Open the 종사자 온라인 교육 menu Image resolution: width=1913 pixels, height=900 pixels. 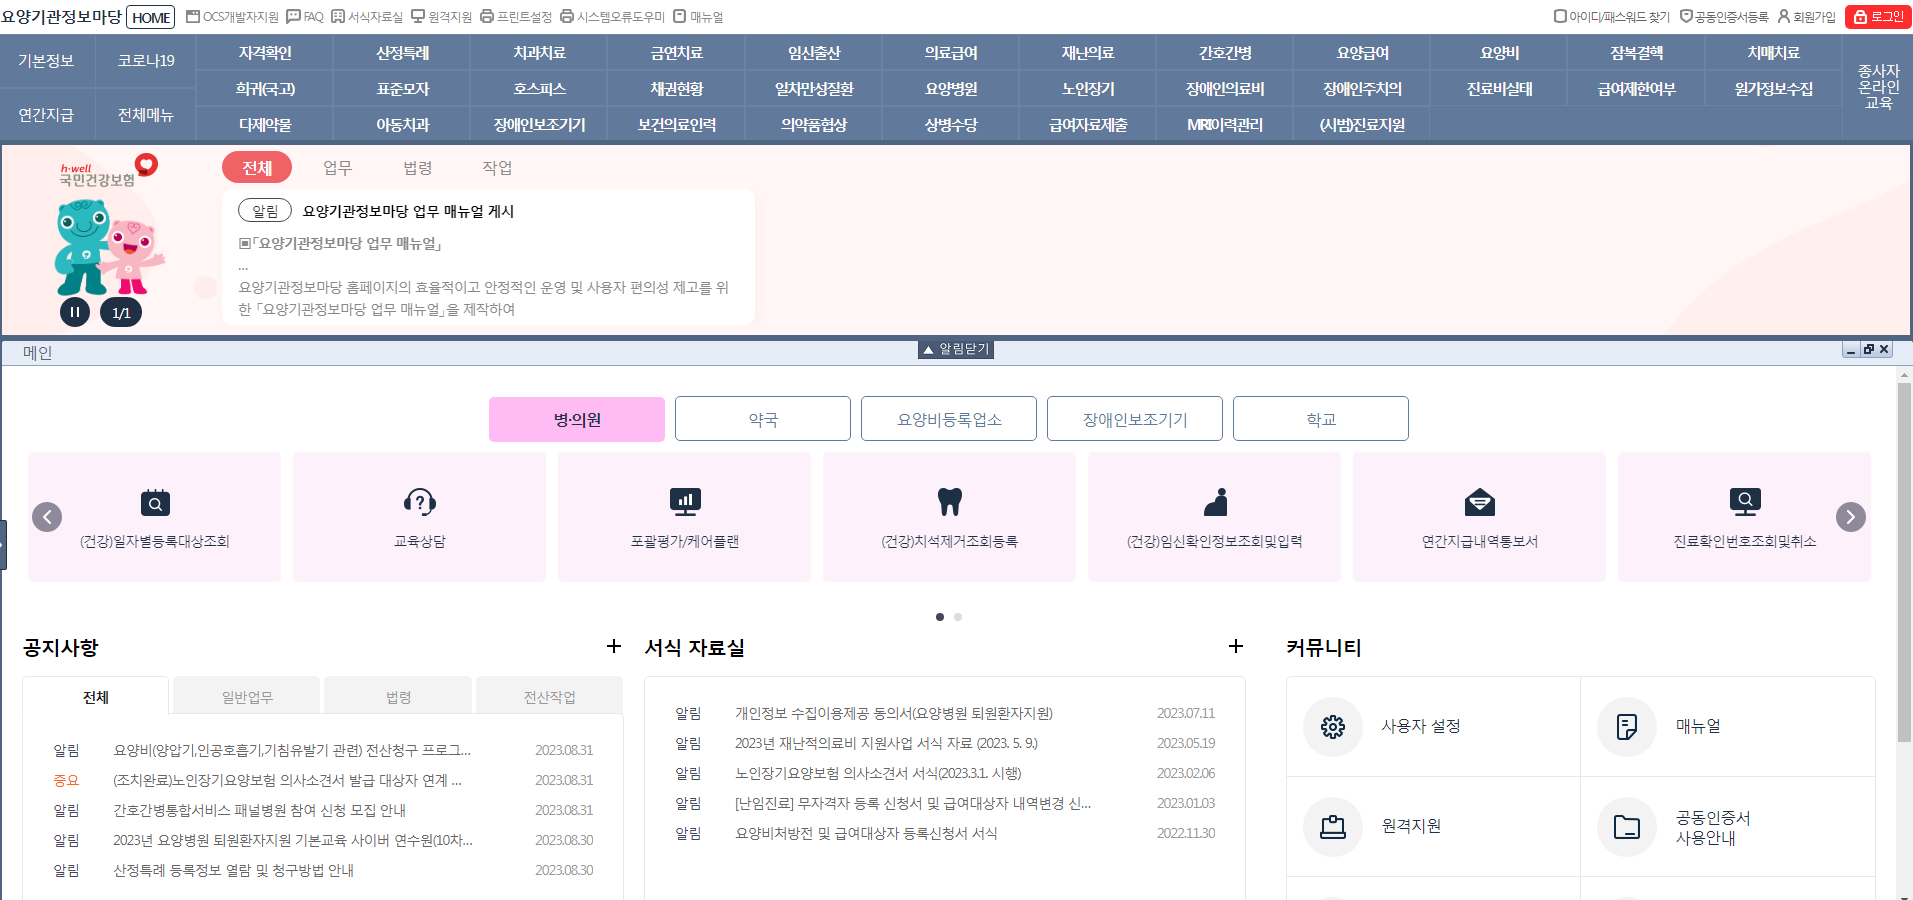point(1878,87)
